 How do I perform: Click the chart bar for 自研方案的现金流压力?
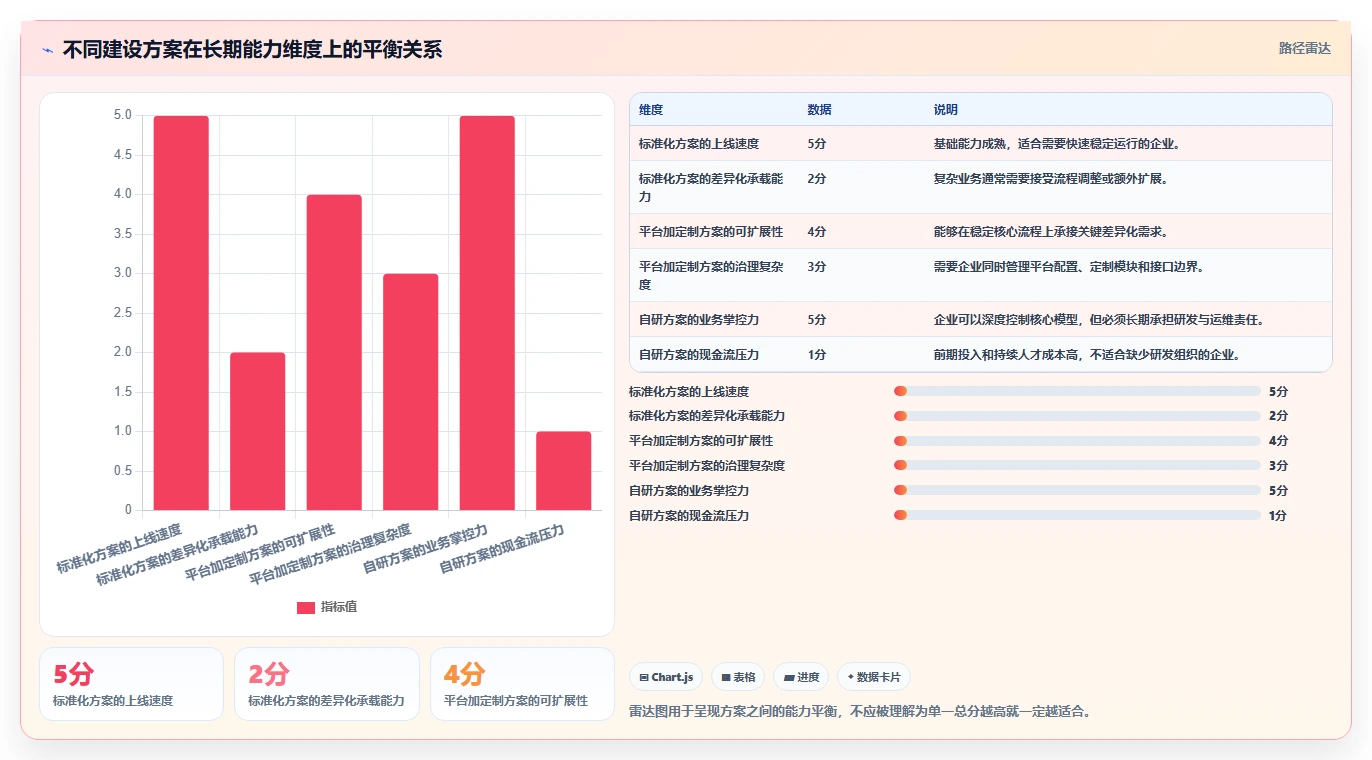click(x=564, y=471)
